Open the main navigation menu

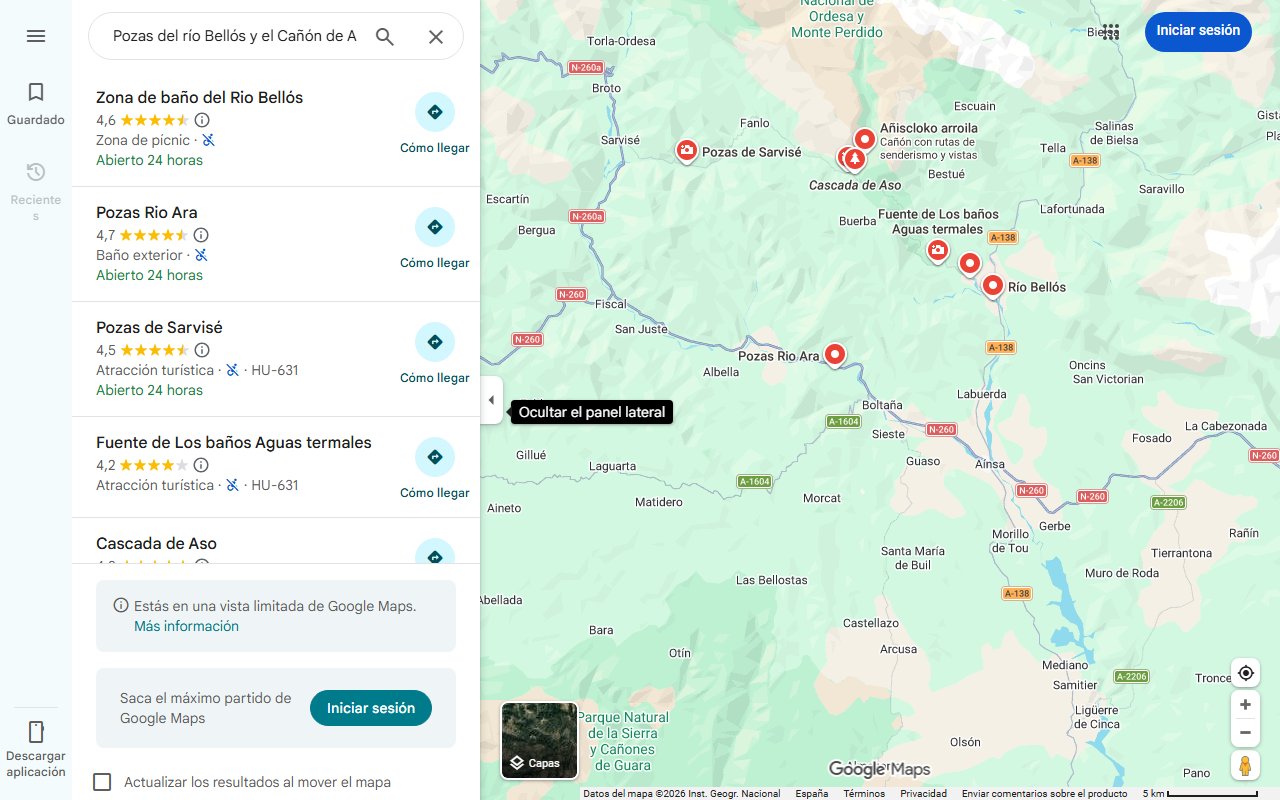[36, 35]
